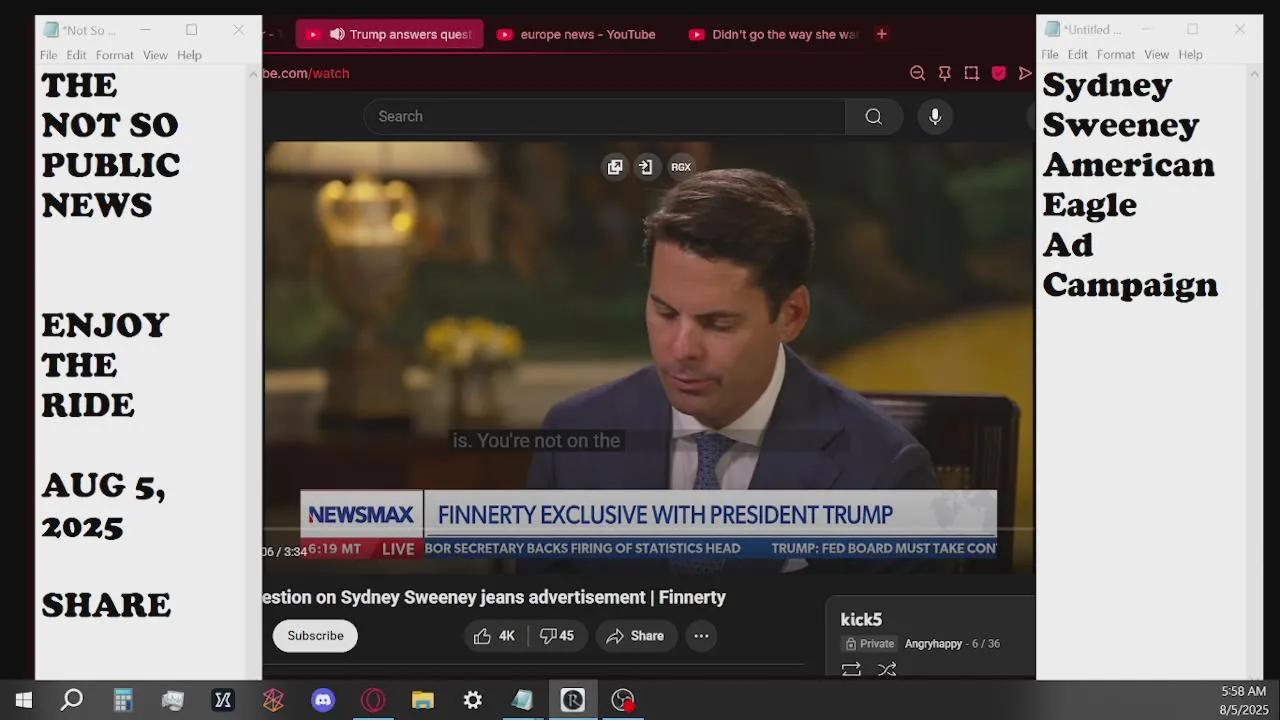
Task: Click 'AUG 5,' text in left Notepad
Action: (x=103, y=487)
